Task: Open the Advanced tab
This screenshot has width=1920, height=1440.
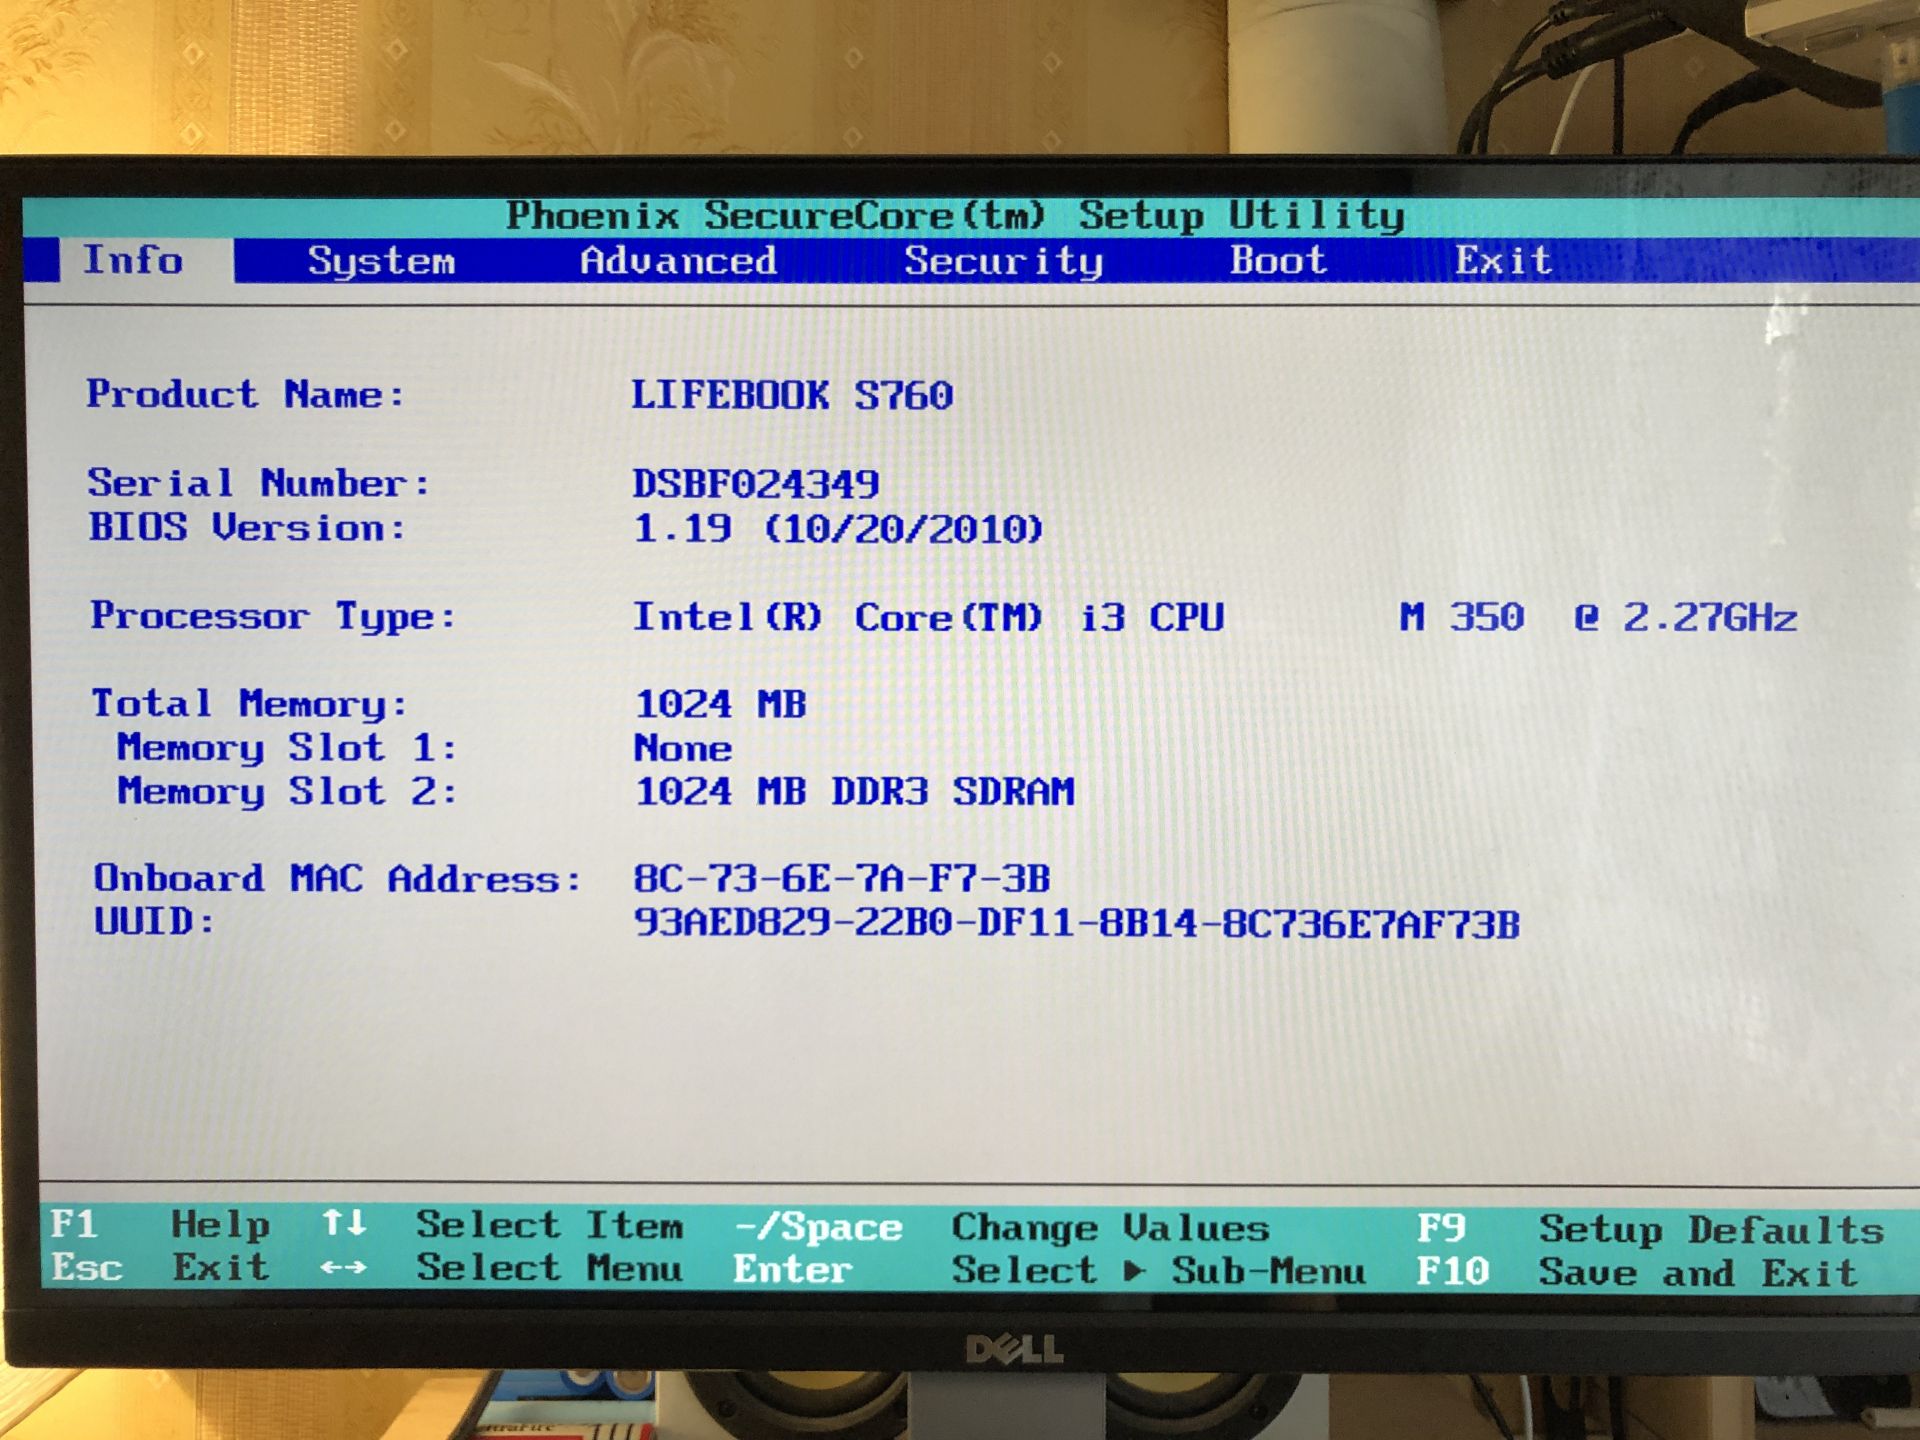Action: [678, 261]
